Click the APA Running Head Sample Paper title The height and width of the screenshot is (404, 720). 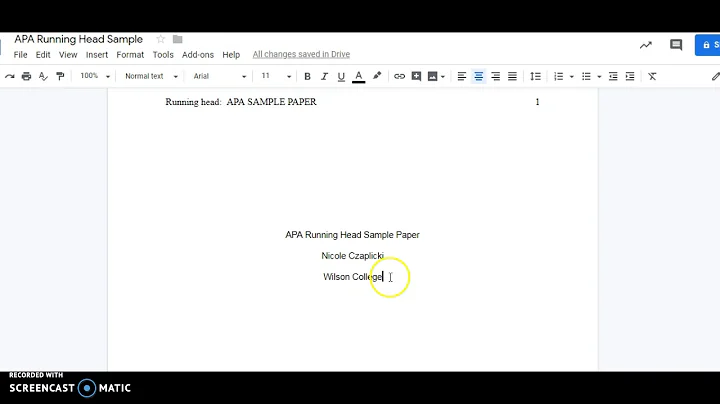[352, 235]
